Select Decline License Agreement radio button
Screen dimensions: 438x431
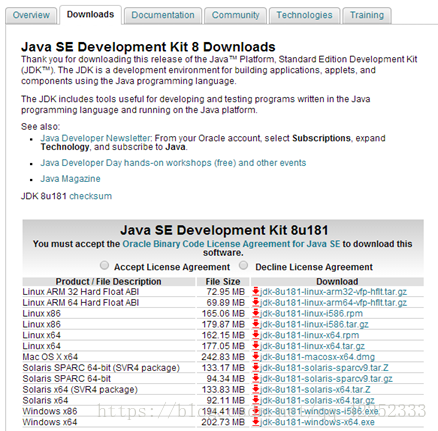tap(244, 265)
